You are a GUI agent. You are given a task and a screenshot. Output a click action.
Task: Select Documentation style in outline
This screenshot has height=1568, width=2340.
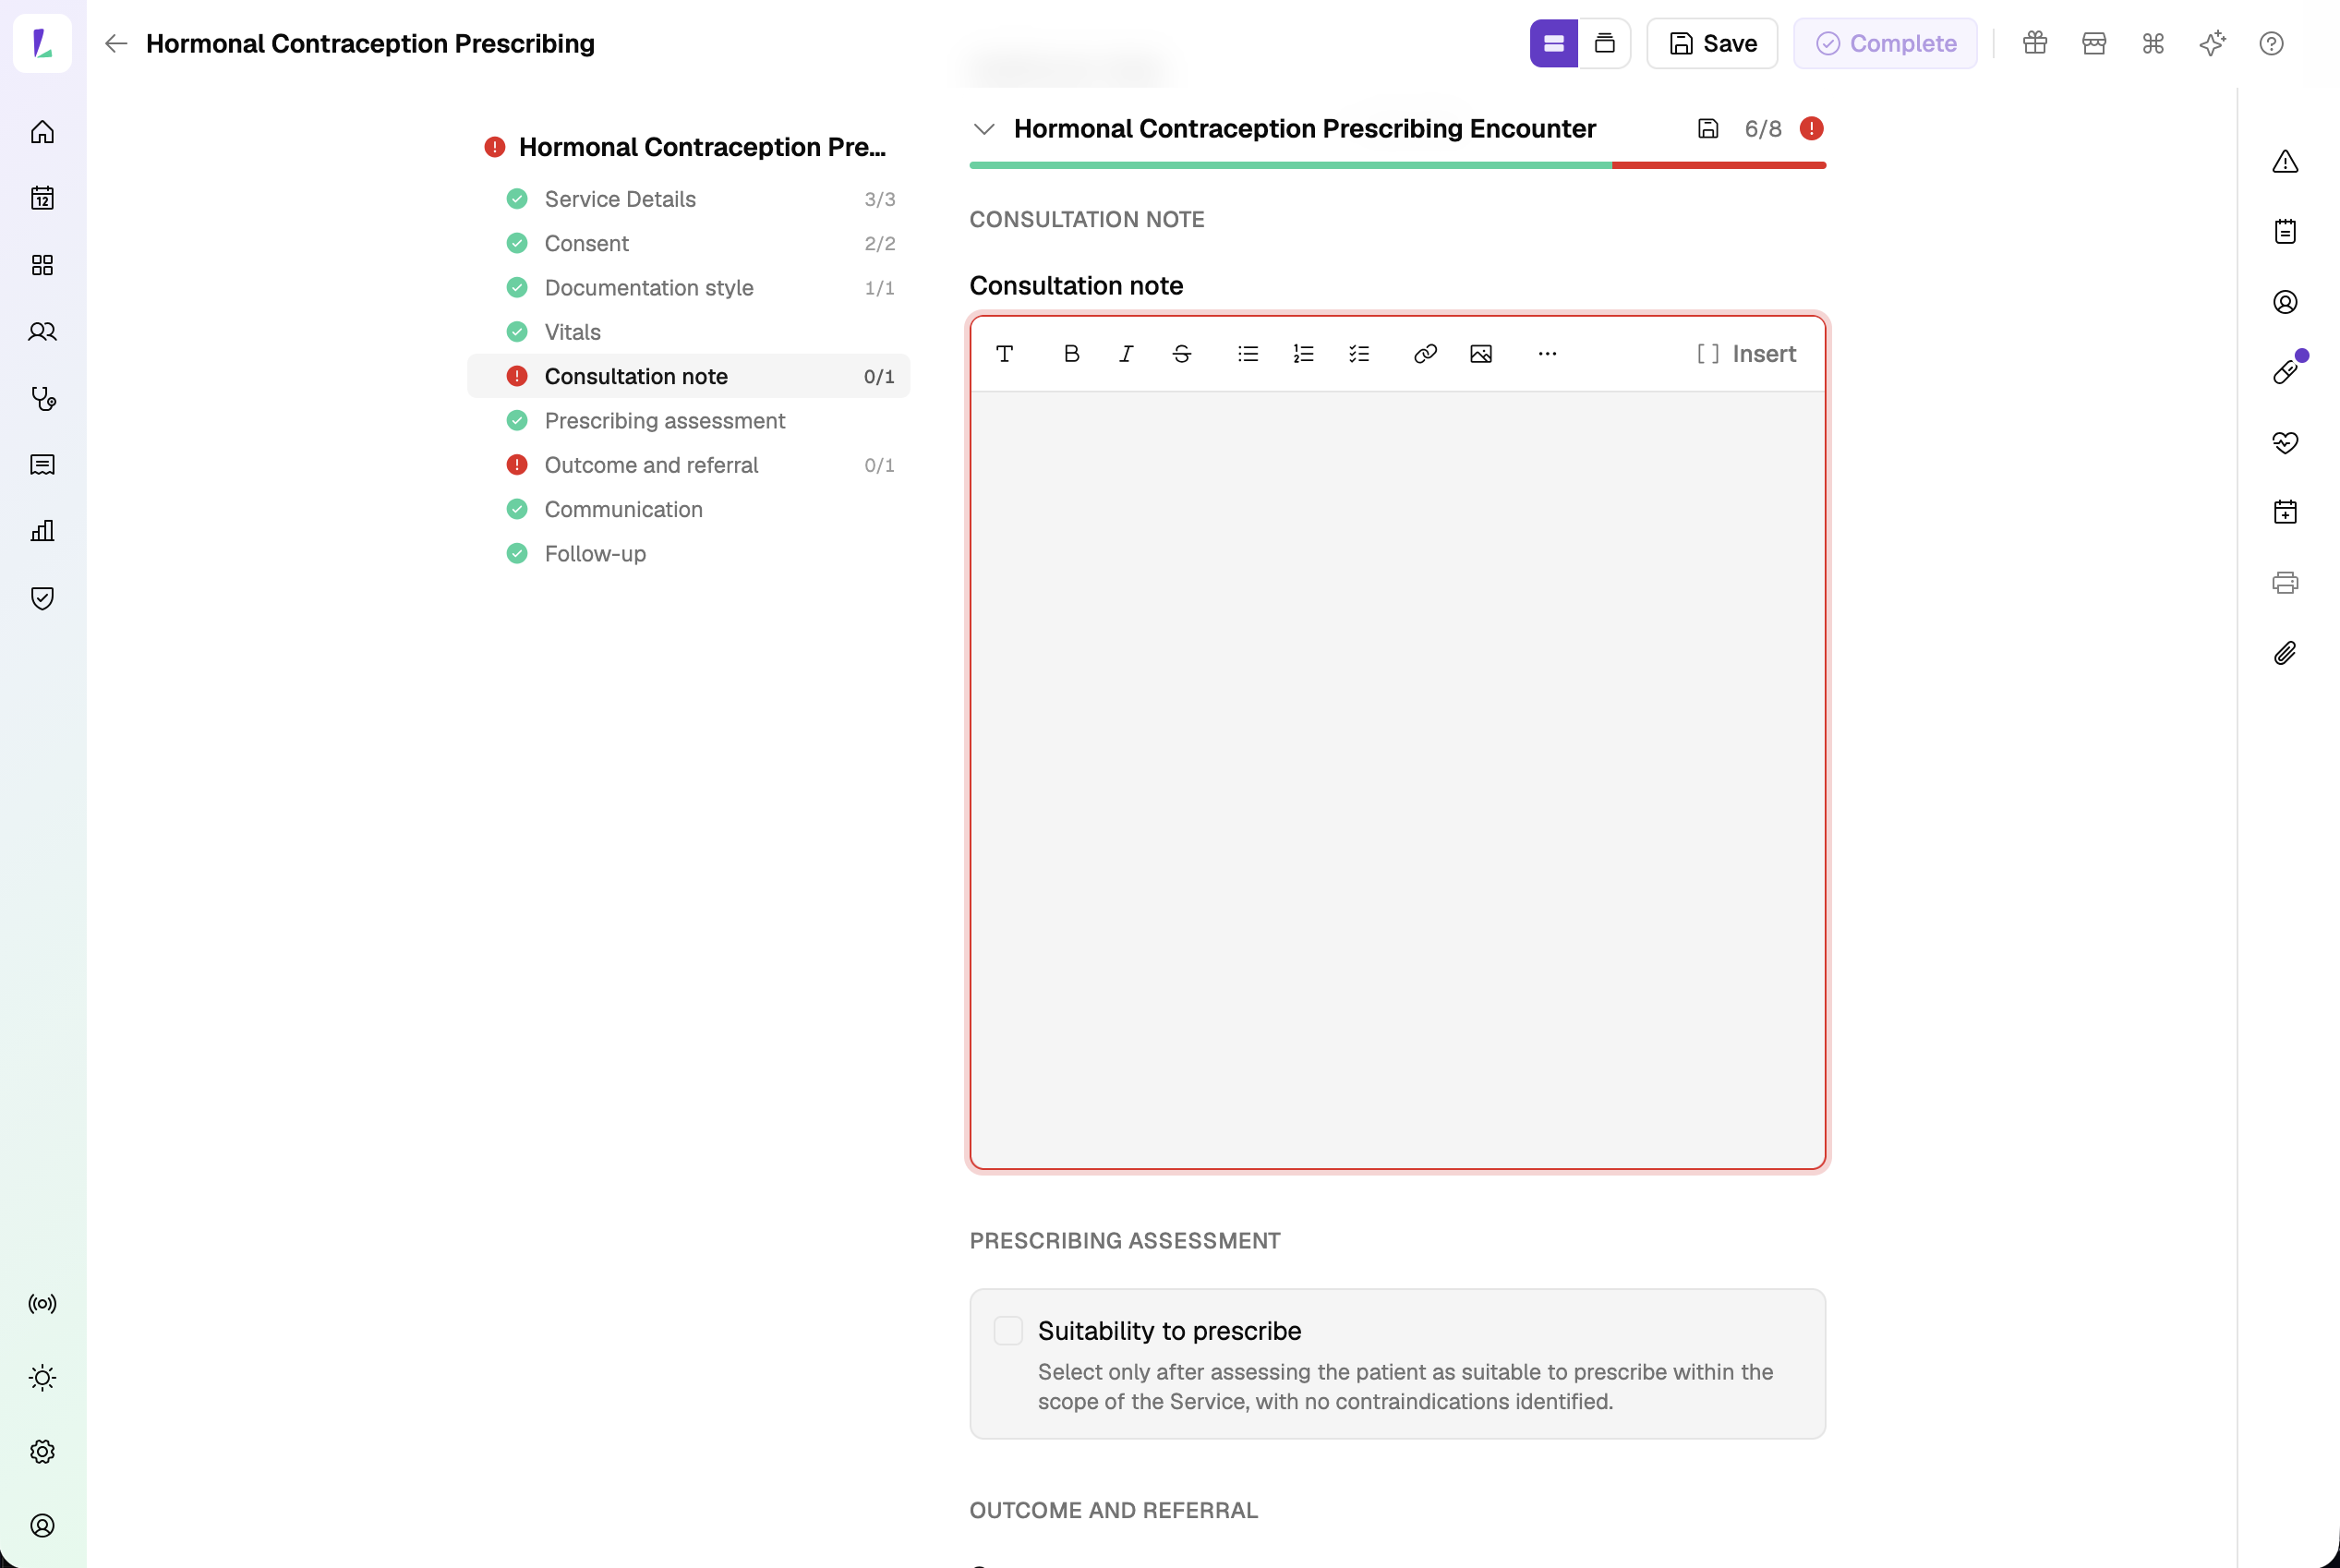689,288
